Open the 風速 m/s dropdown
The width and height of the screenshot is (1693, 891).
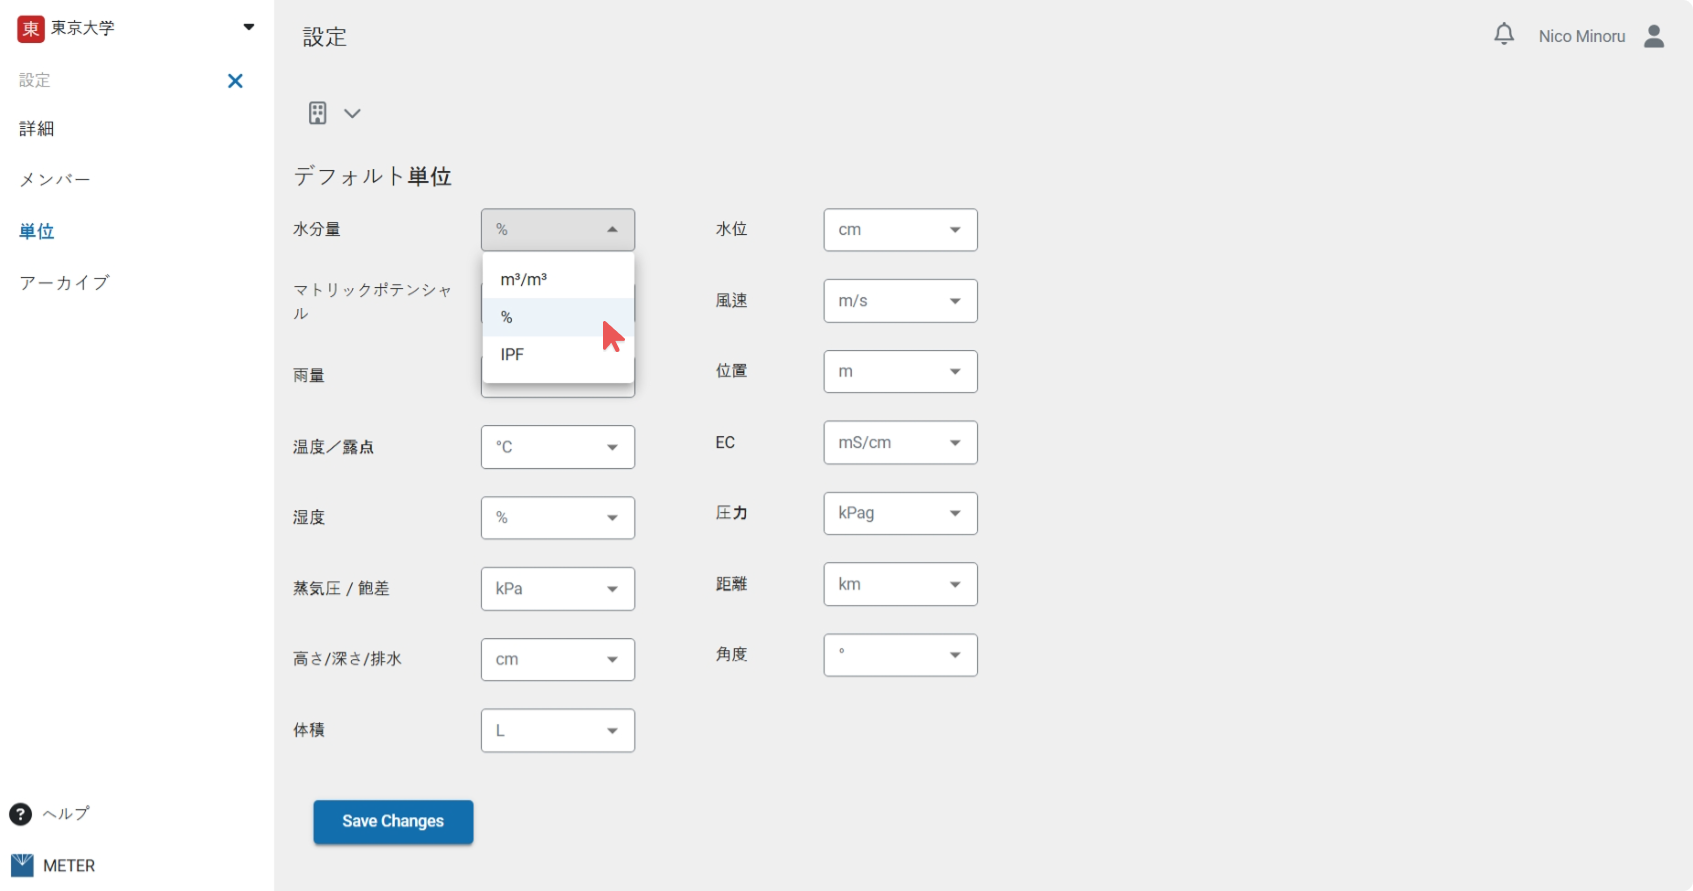(900, 301)
